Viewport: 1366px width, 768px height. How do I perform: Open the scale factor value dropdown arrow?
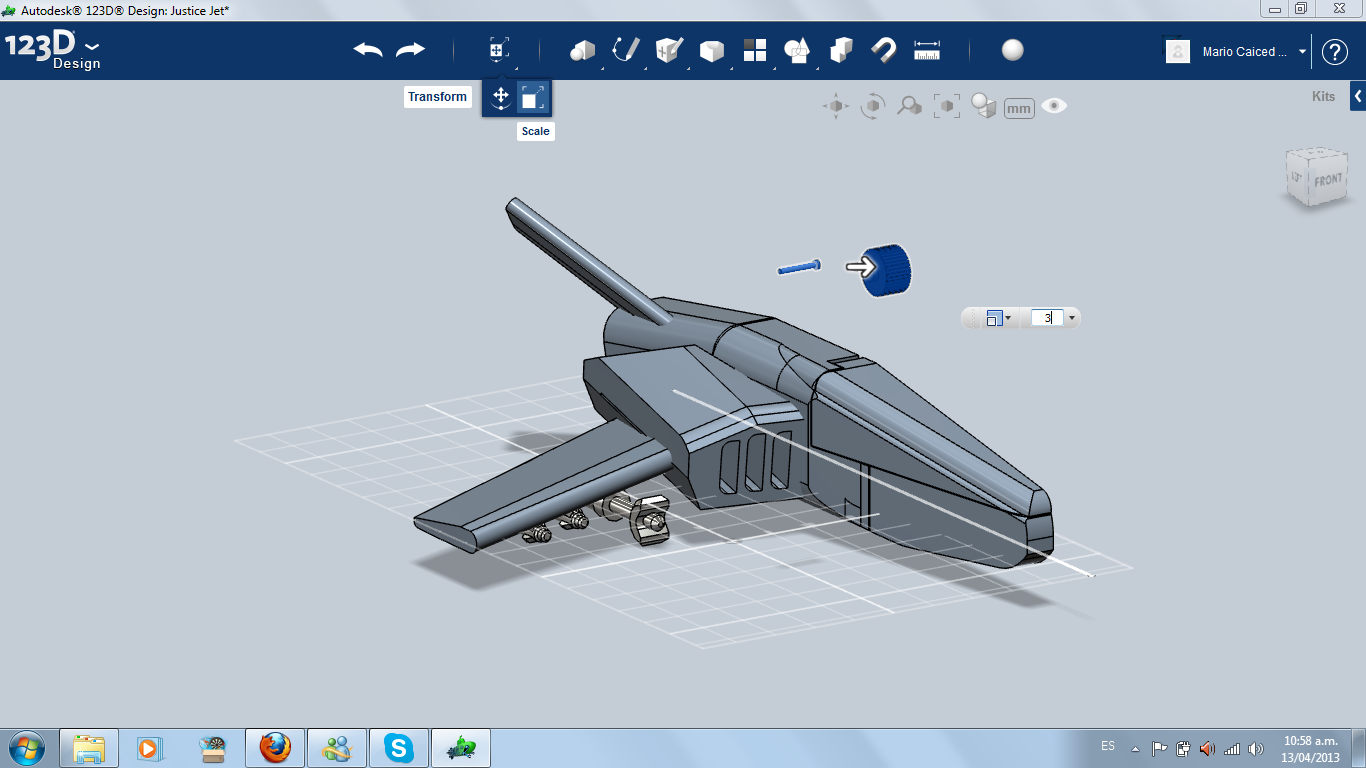[x=1072, y=318]
